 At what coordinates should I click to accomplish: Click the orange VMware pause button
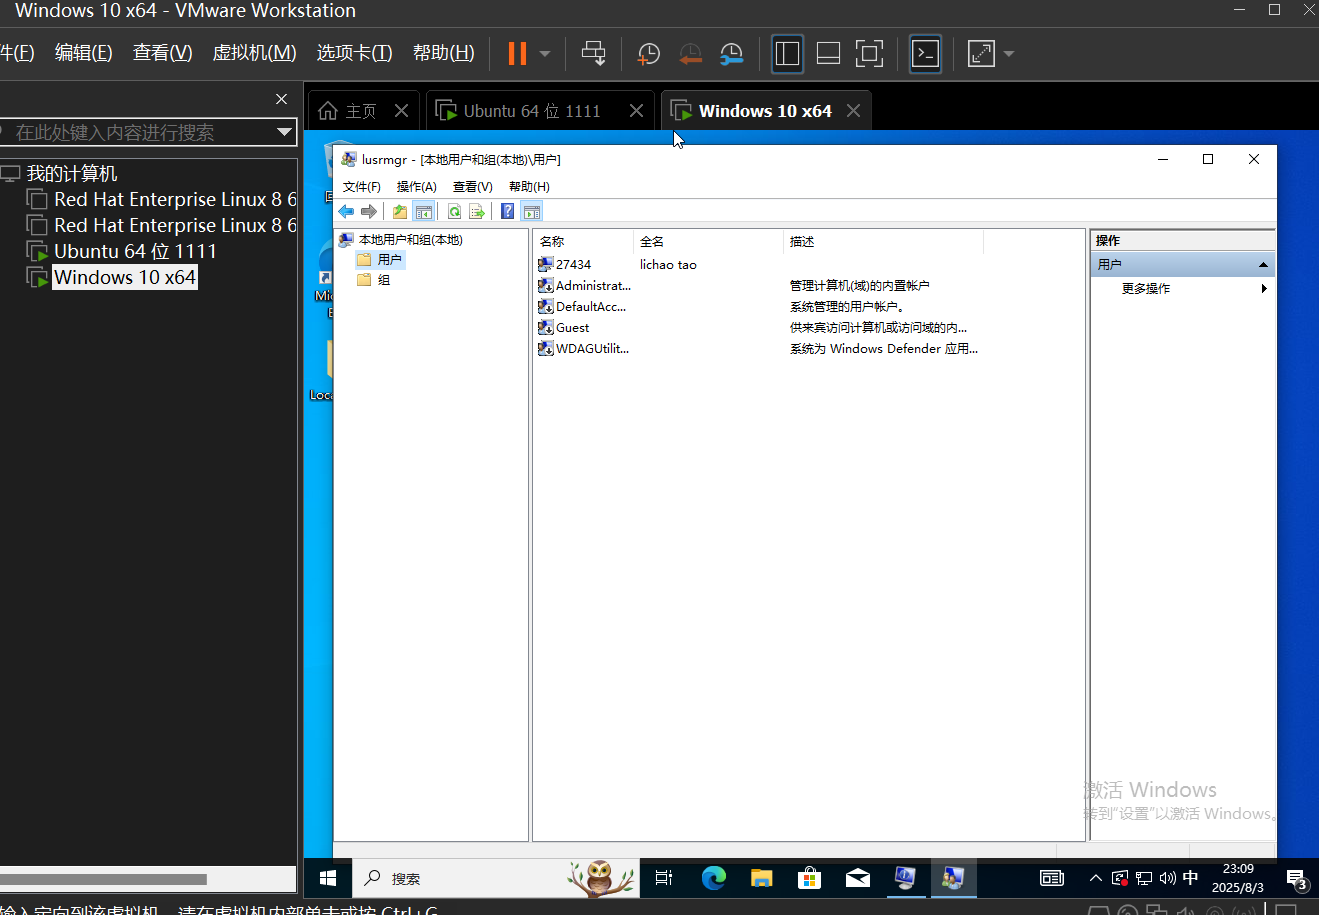(x=517, y=54)
